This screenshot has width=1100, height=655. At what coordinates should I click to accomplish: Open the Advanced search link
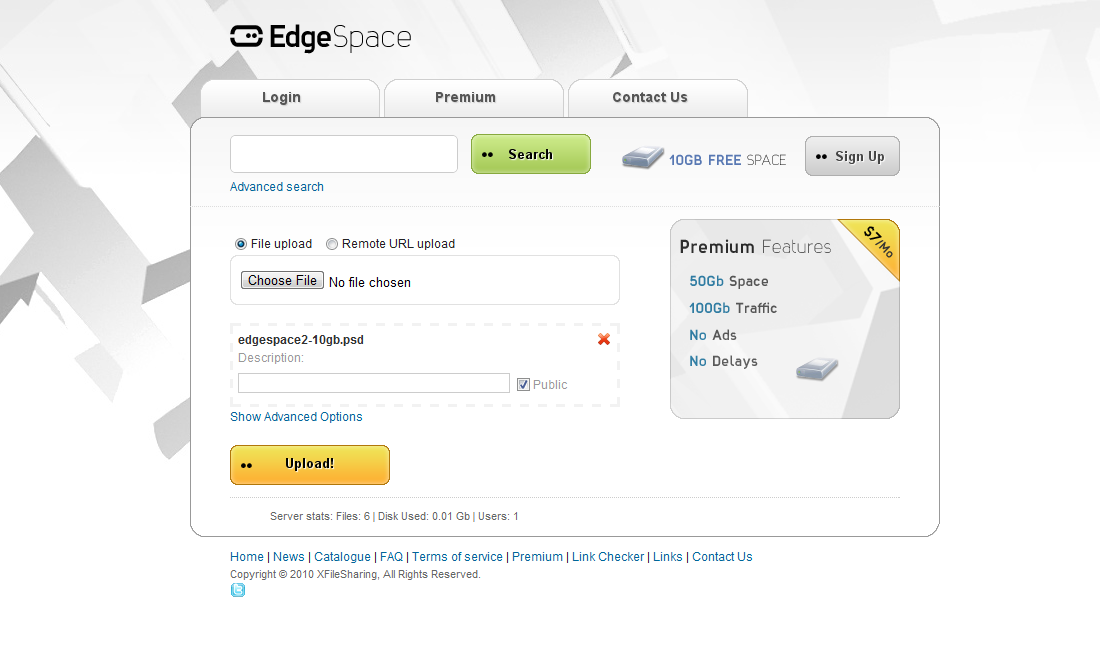(x=277, y=187)
